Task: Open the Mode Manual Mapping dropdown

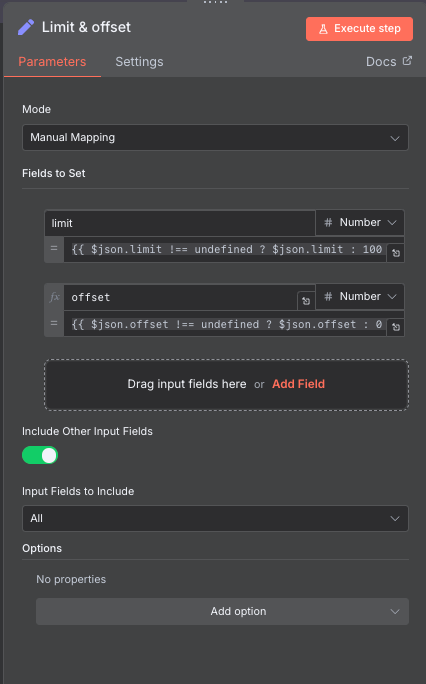Action: (215, 138)
